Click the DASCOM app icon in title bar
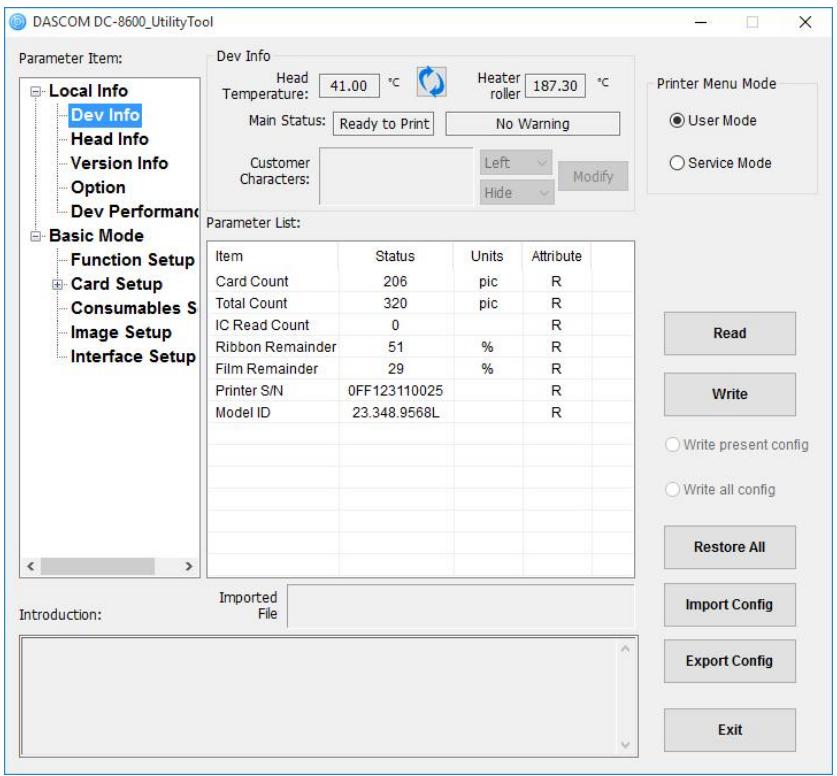The width and height of the screenshot is (837, 776). tap(18, 22)
